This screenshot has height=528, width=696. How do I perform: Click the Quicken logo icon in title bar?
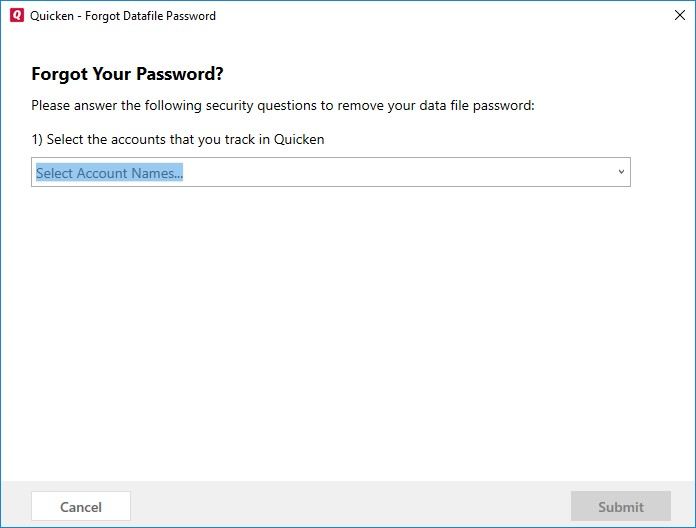[x=16, y=16]
